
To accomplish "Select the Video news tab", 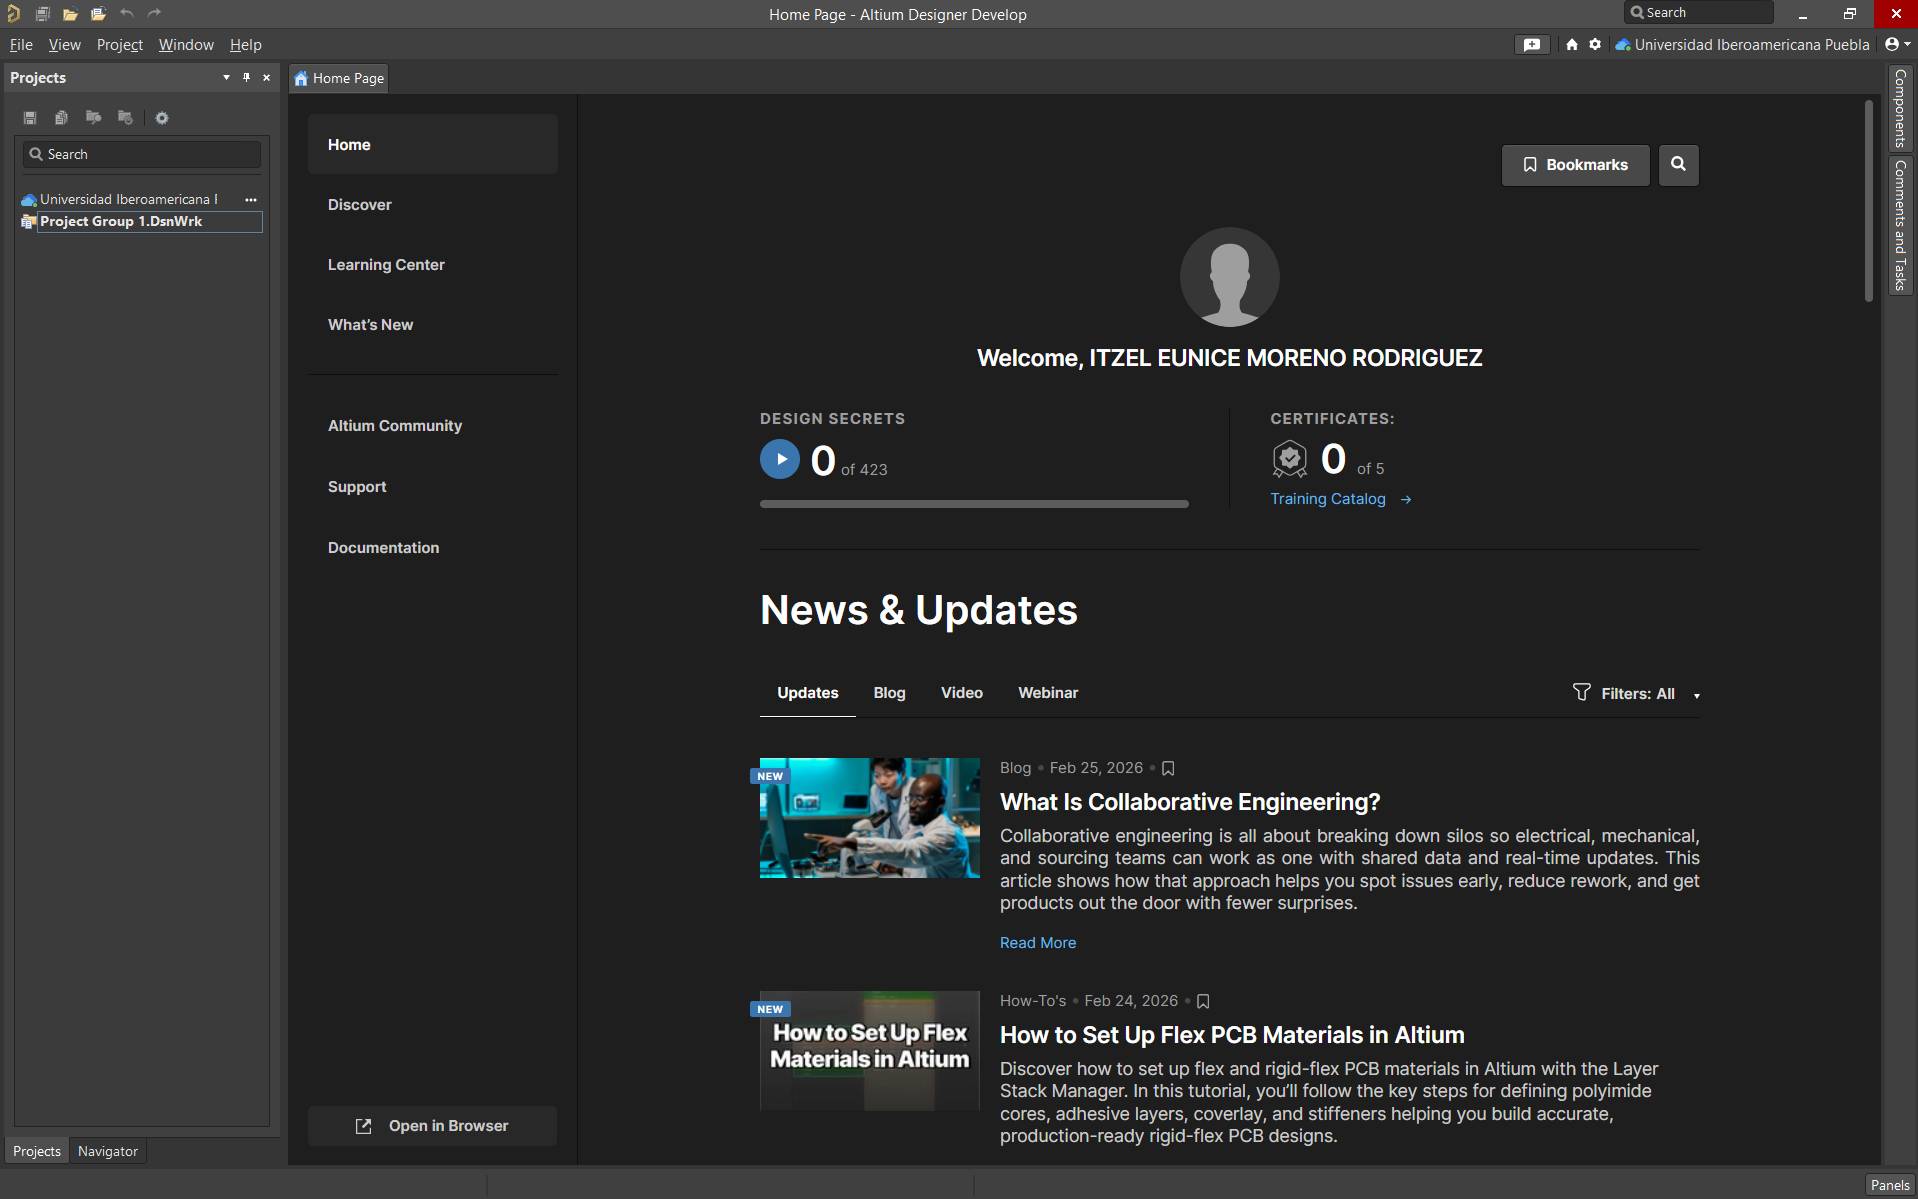I will [x=962, y=693].
